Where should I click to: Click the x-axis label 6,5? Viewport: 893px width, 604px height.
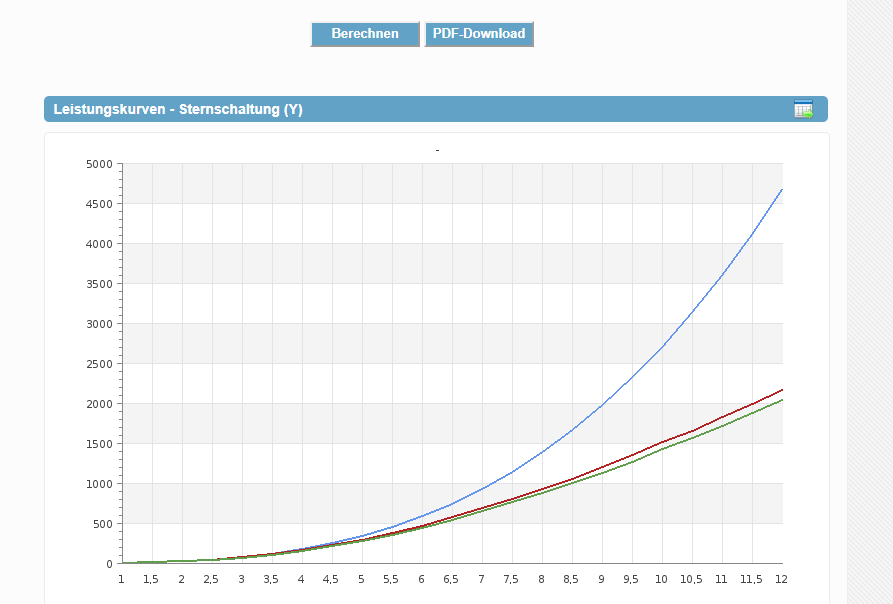coord(451,580)
